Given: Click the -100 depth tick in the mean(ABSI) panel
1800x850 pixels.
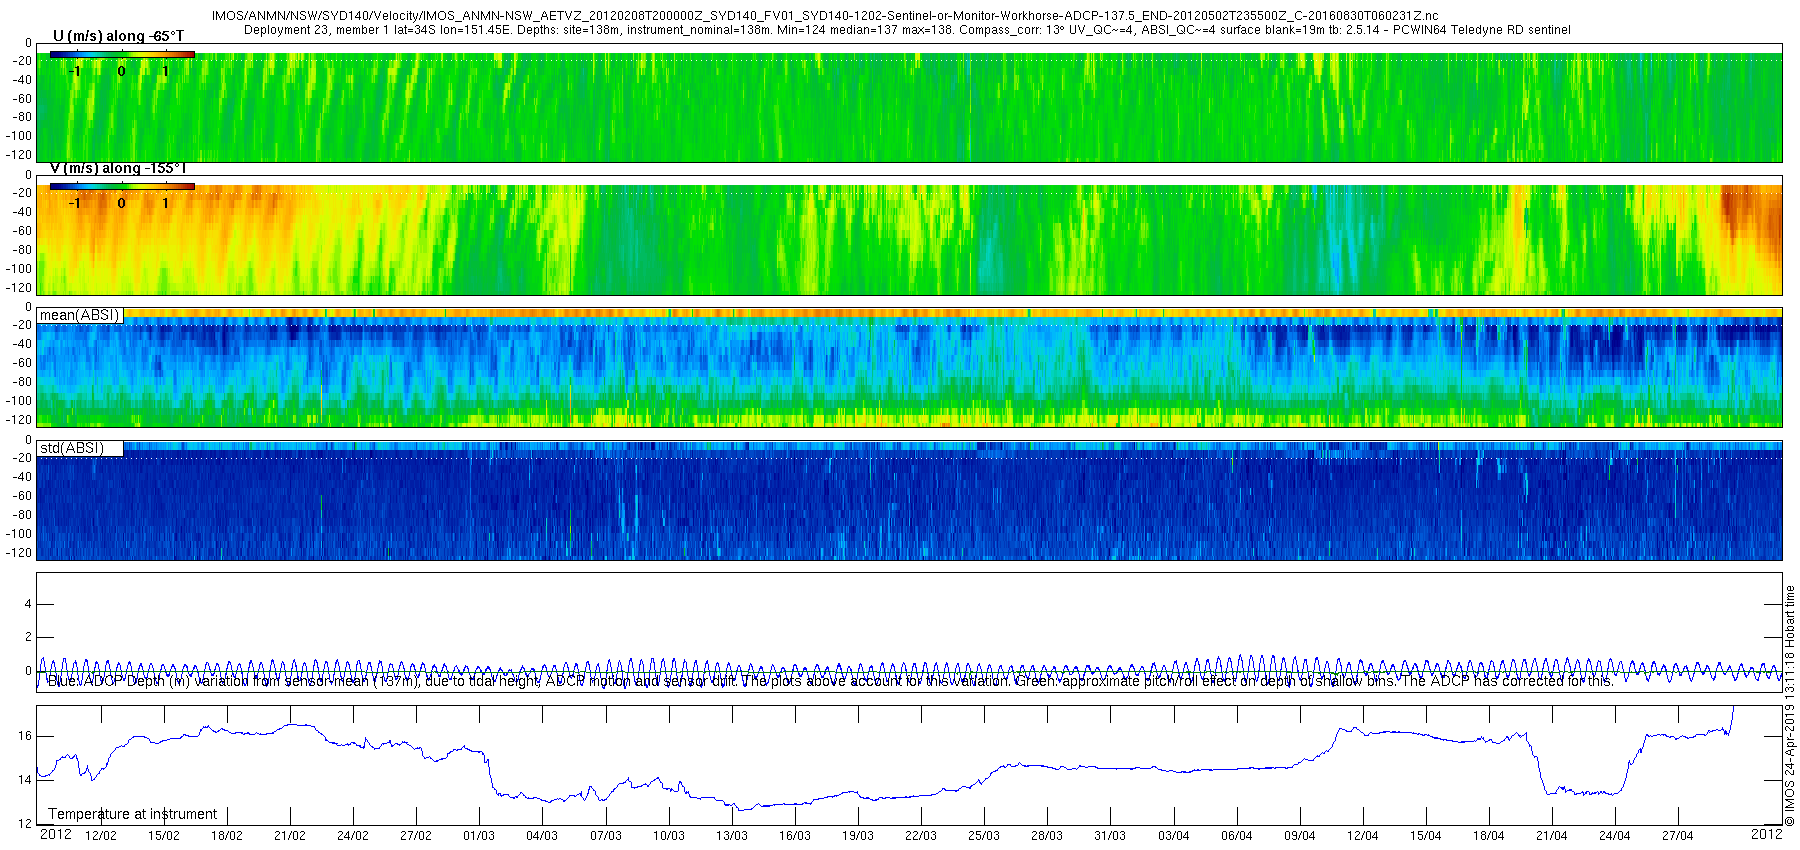Looking at the screenshot, I should 19,401.
